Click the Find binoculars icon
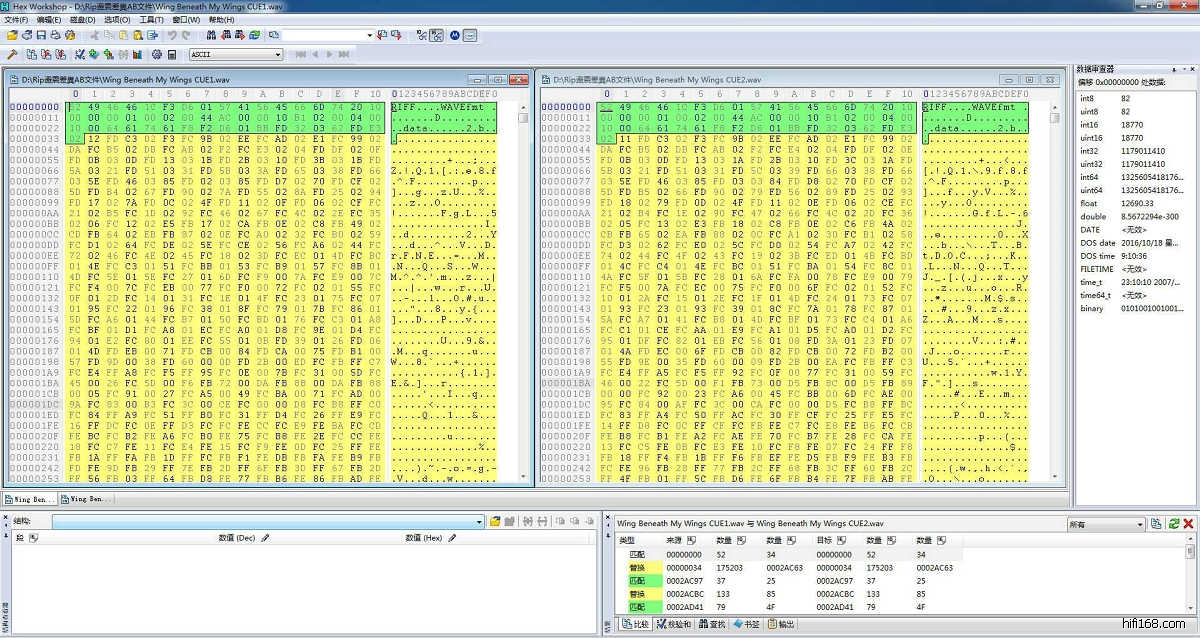Viewport: 1200px width, 638px height. (210, 35)
